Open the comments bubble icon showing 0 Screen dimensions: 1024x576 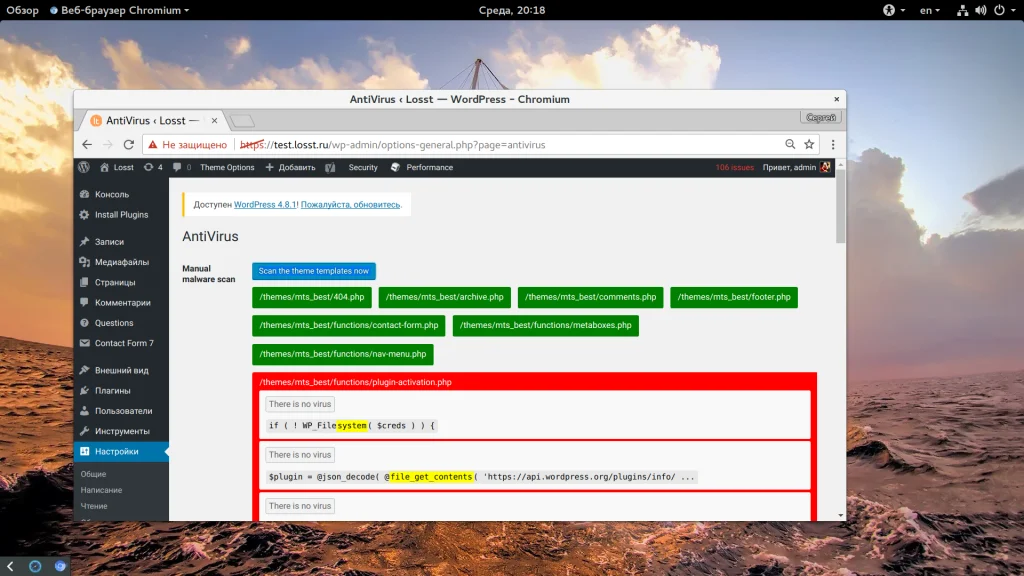182,167
